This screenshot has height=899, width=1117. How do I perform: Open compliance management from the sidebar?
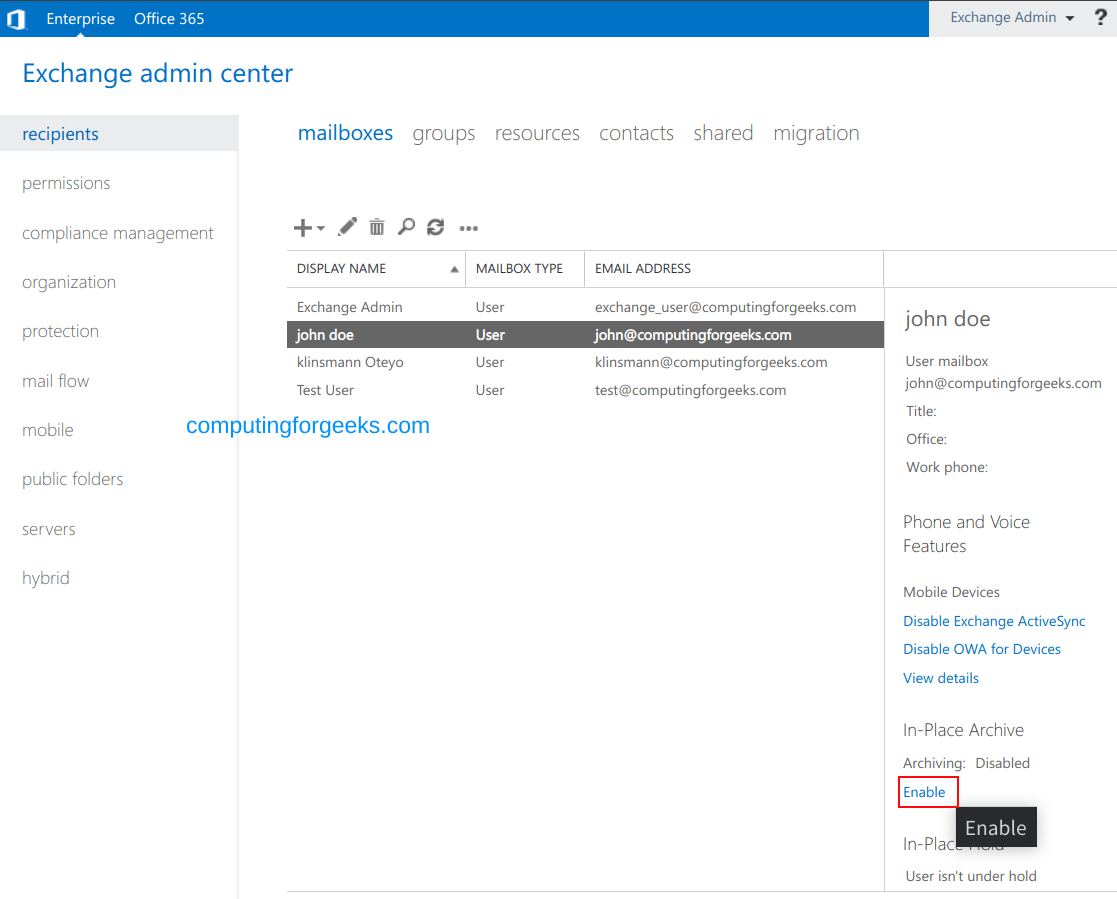pos(117,232)
